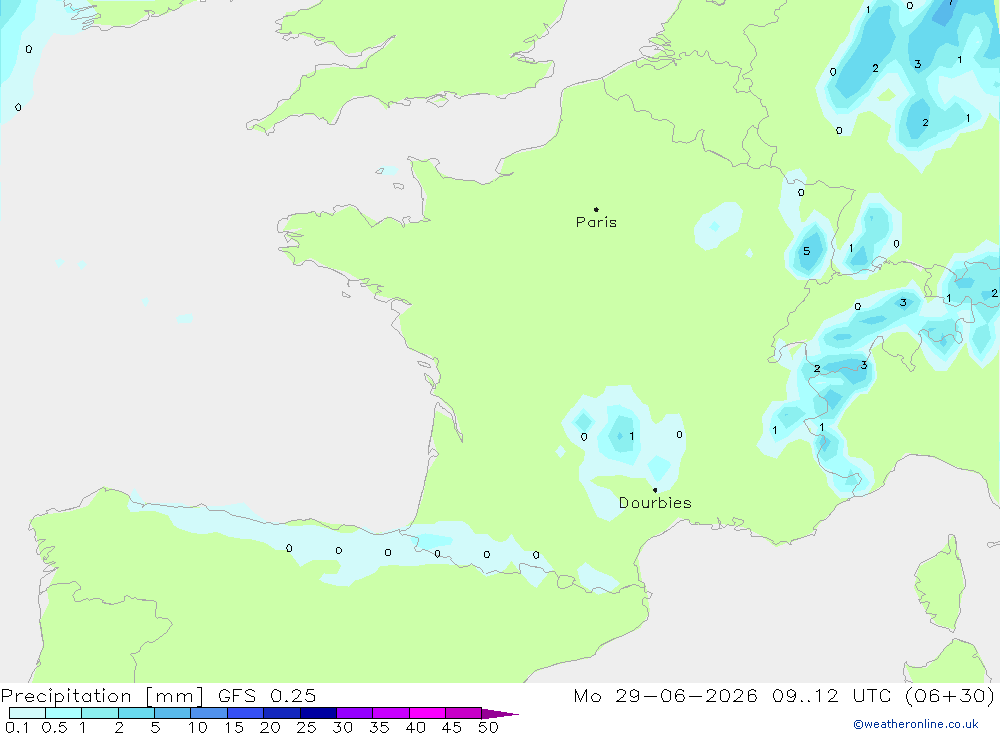Select the Dourbies location dot
1000x733 pixels.
pyautogui.click(x=655, y=490)
